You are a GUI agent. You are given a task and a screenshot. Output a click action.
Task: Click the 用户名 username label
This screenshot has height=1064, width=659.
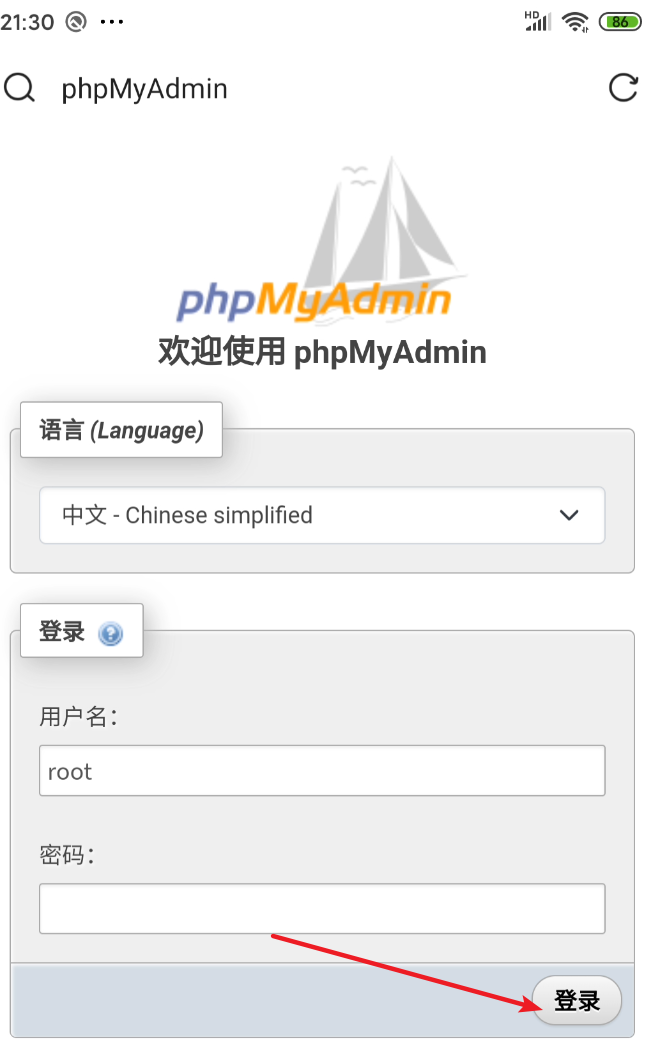tap(77, 716)
